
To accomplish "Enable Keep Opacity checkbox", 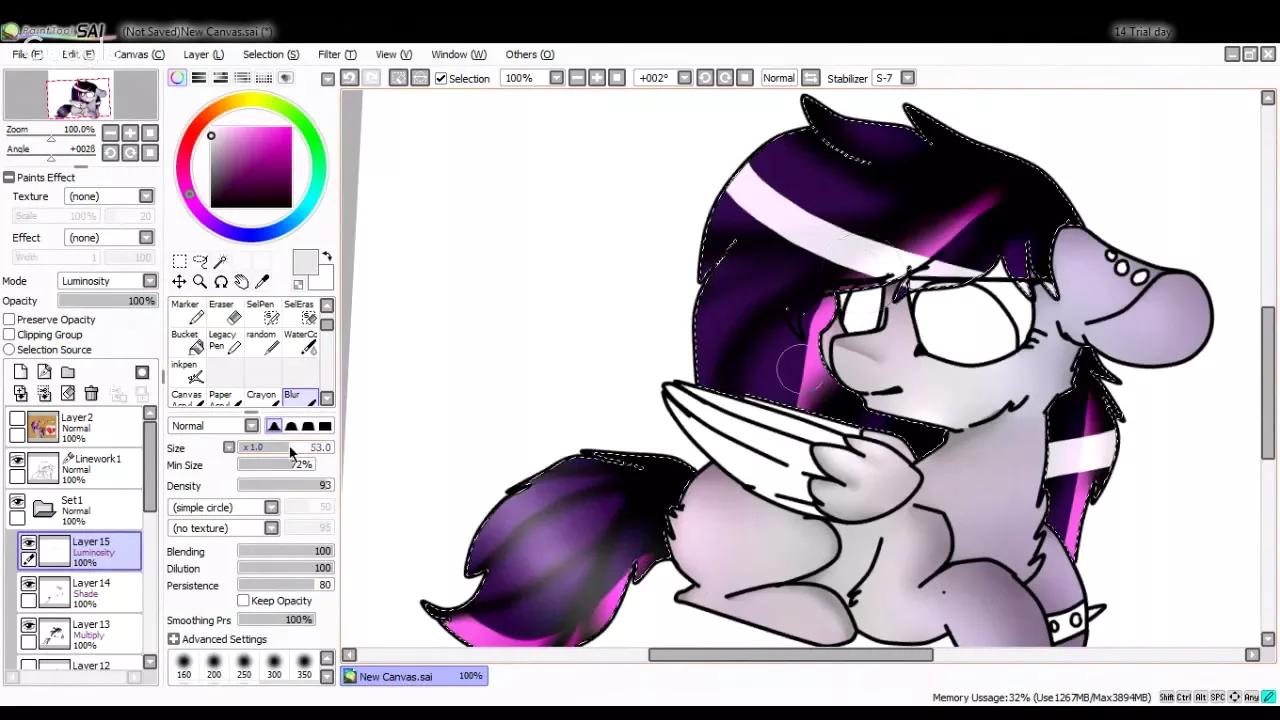I will point(243,601).
